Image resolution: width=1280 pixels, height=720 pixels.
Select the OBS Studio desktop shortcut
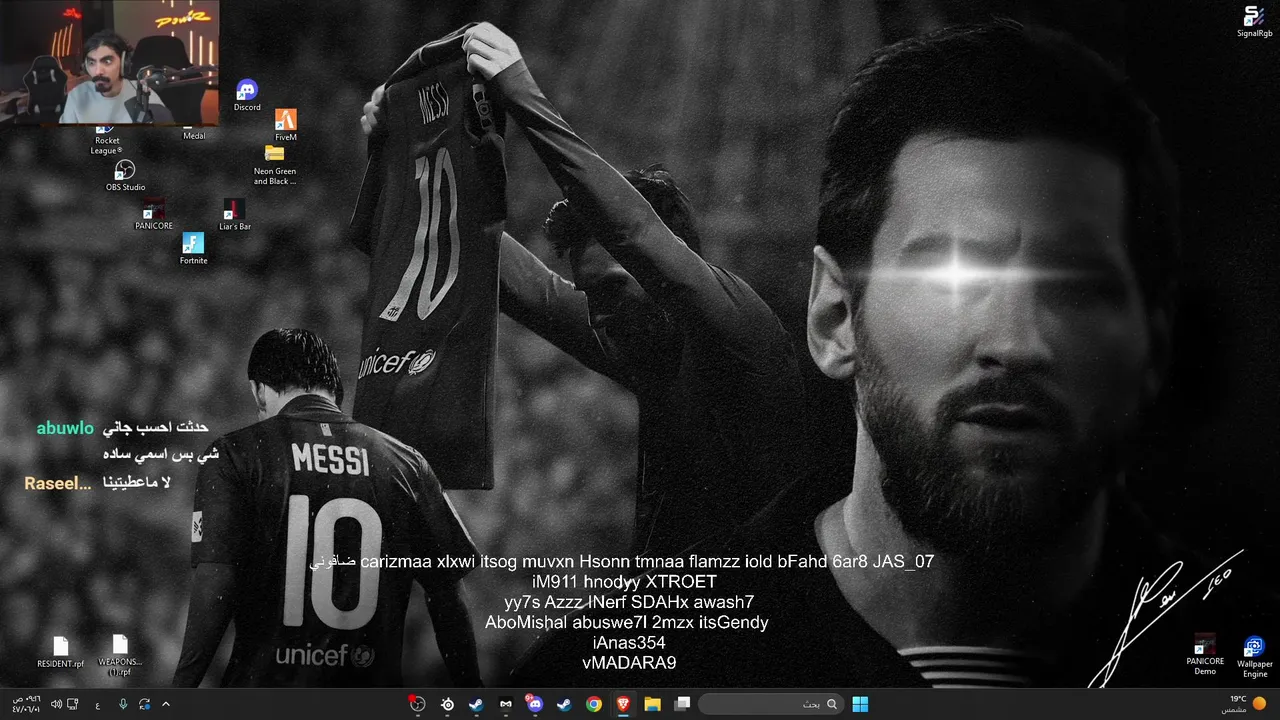[x=125, y=175]
